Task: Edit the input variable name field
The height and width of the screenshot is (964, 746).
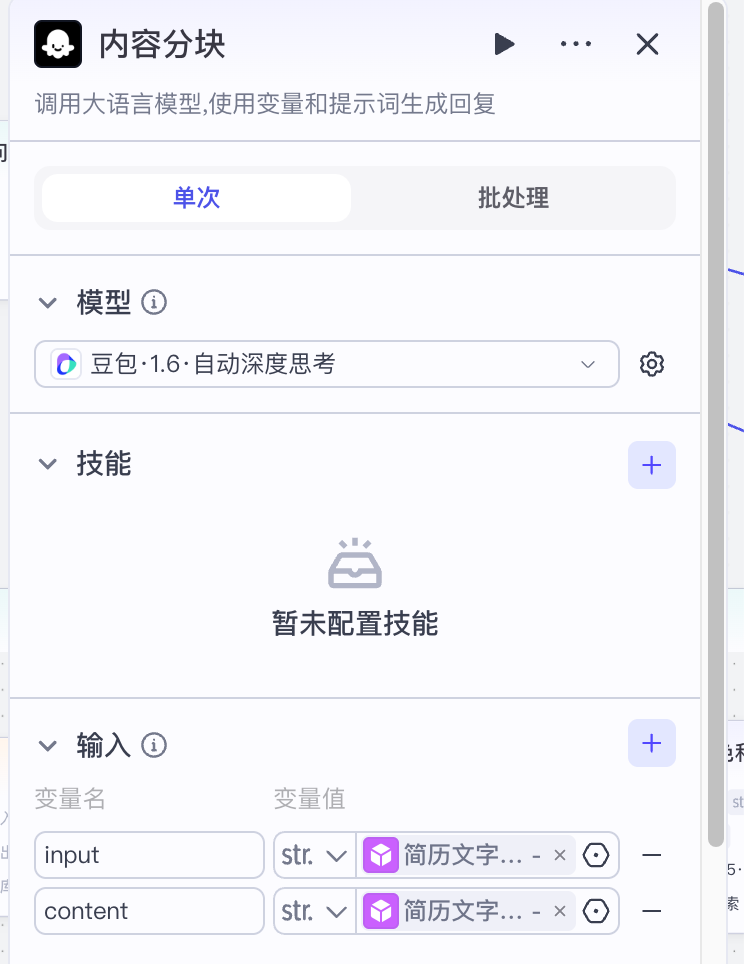Action: (149, 855)
